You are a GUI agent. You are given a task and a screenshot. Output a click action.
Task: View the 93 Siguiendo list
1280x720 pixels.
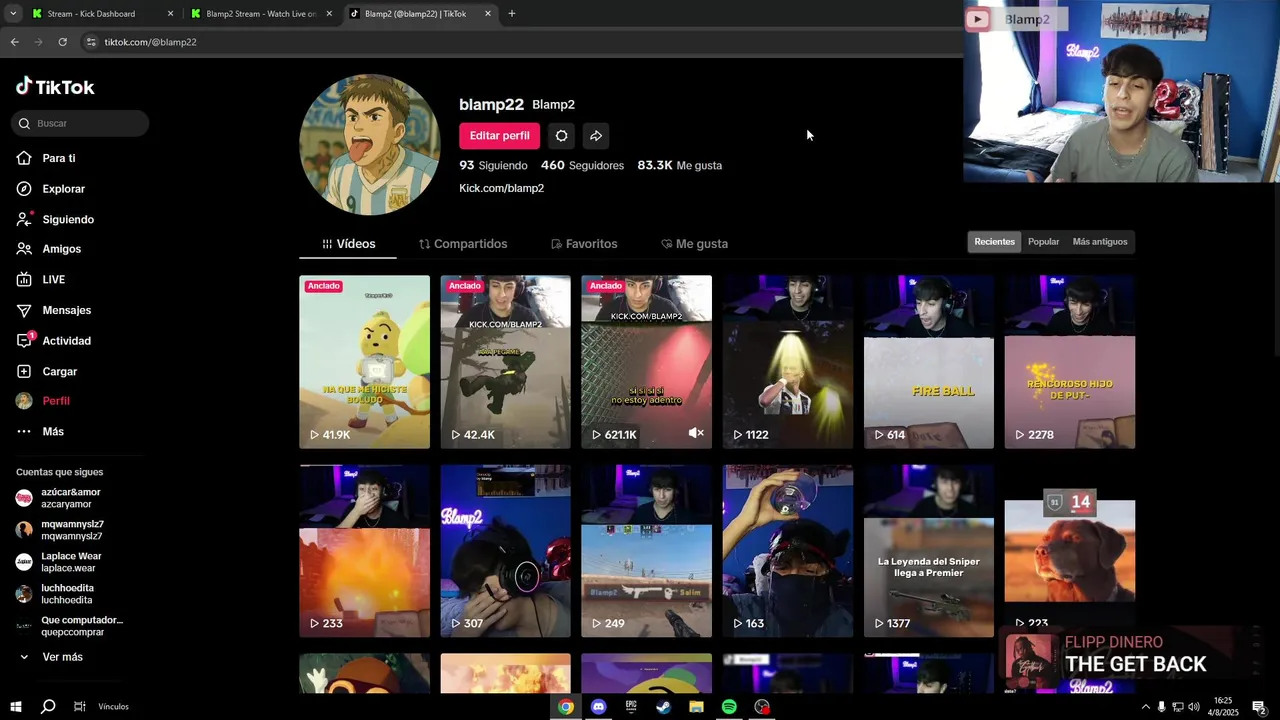tap(494, 165)
